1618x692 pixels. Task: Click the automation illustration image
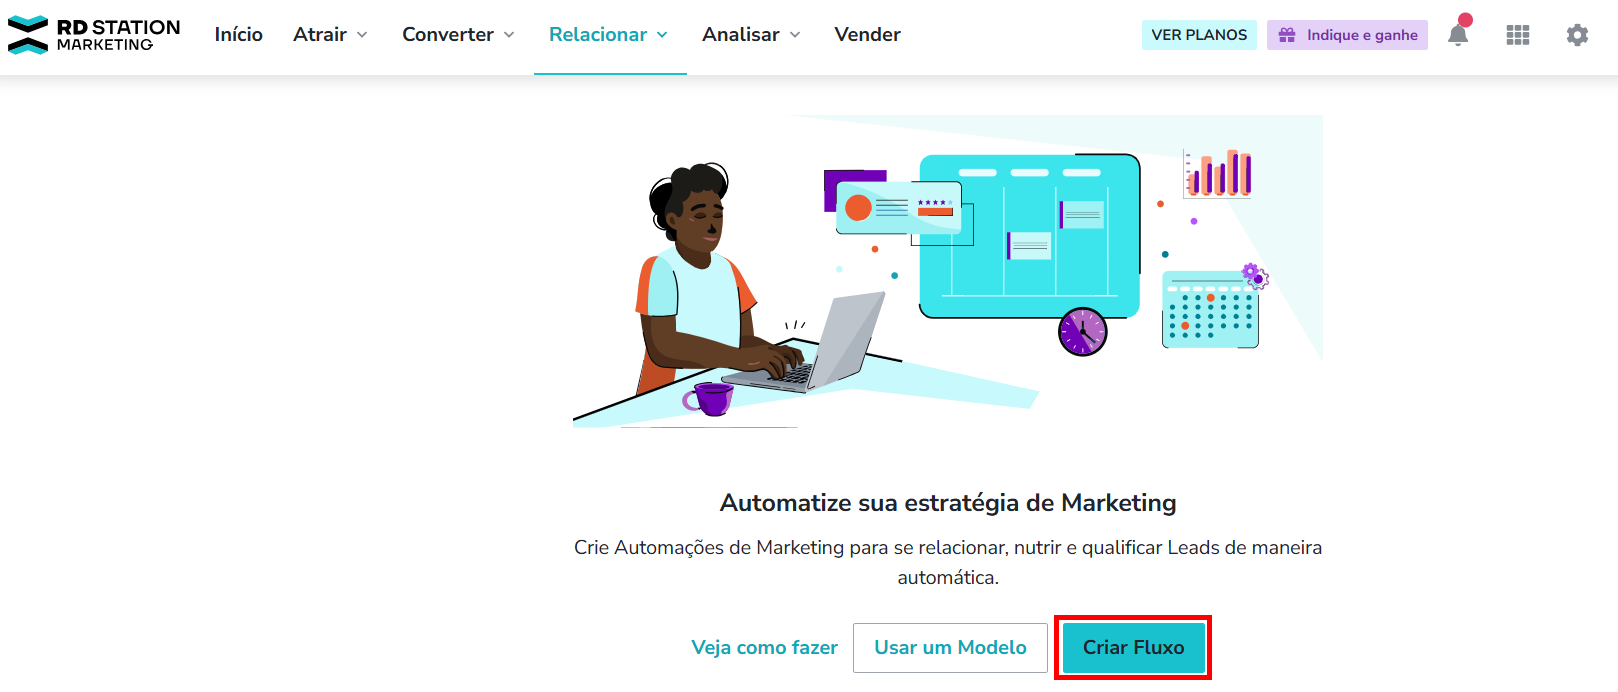pos(948,272)
